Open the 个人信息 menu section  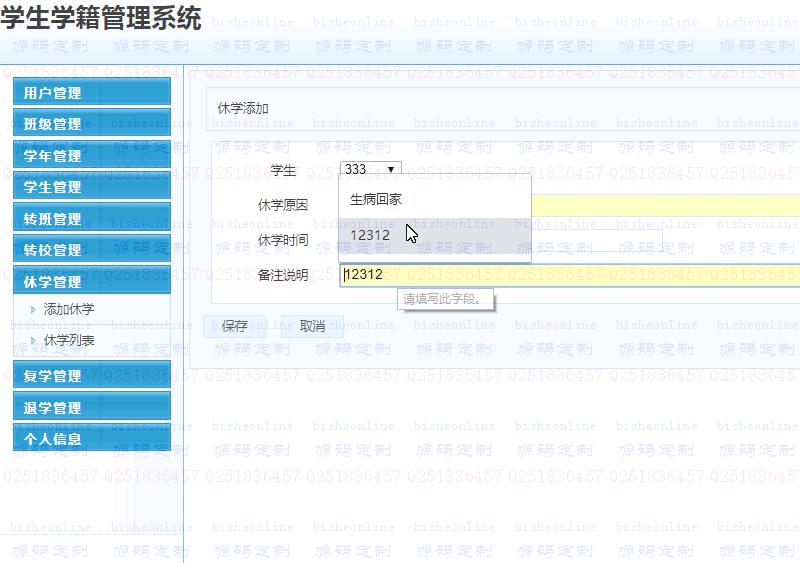click(92, 437)
